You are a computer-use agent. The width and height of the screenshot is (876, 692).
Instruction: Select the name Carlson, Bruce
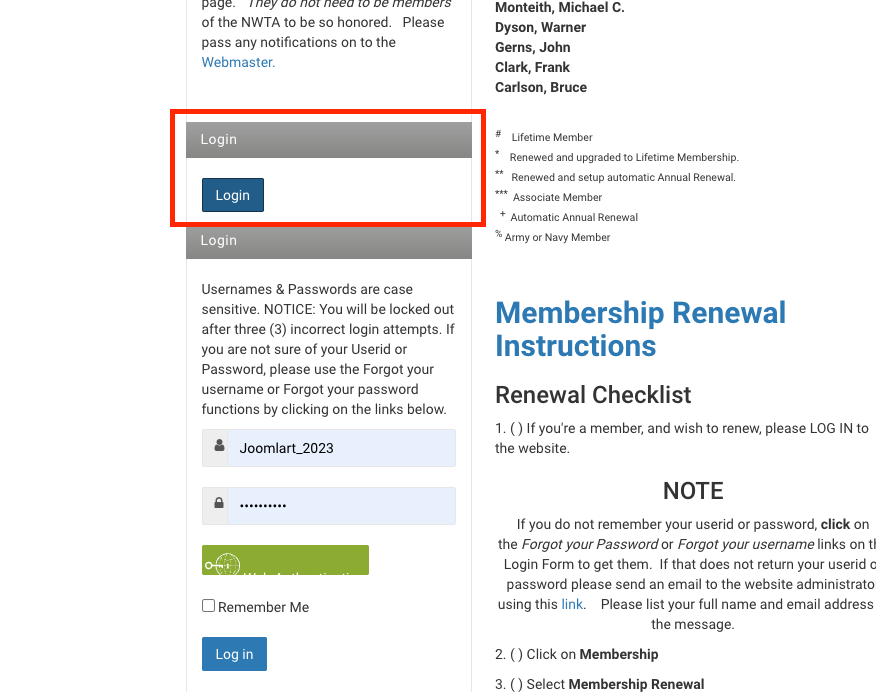[541, 87]
